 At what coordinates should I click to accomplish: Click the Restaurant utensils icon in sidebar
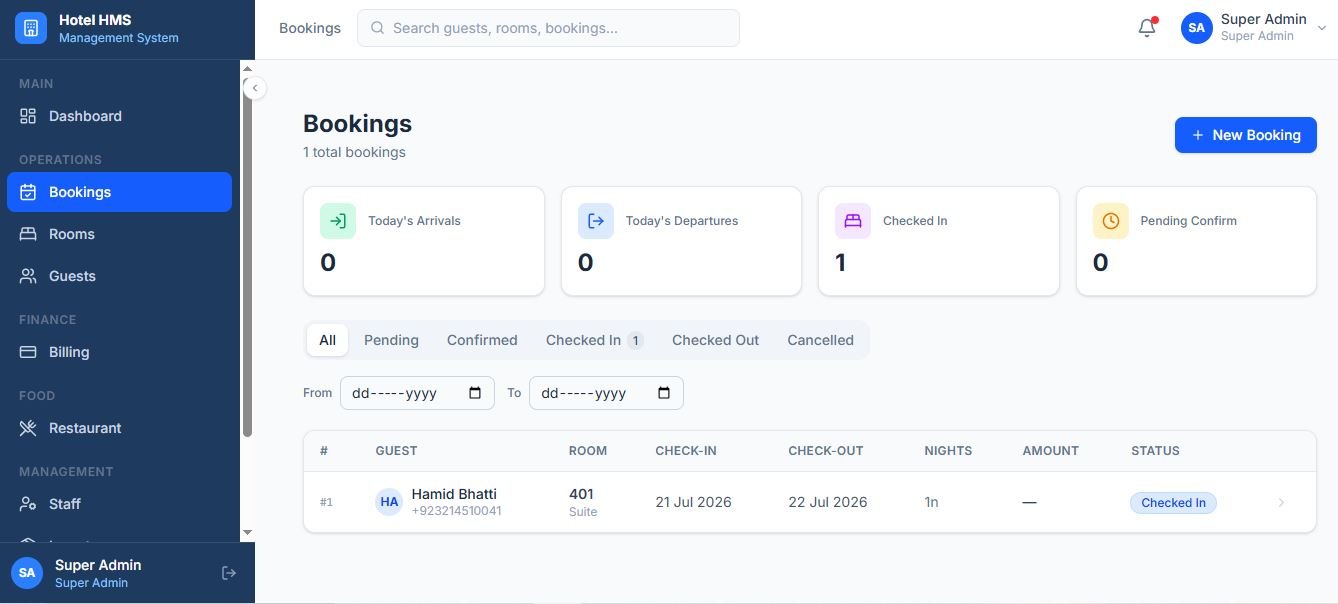[28, 428]
